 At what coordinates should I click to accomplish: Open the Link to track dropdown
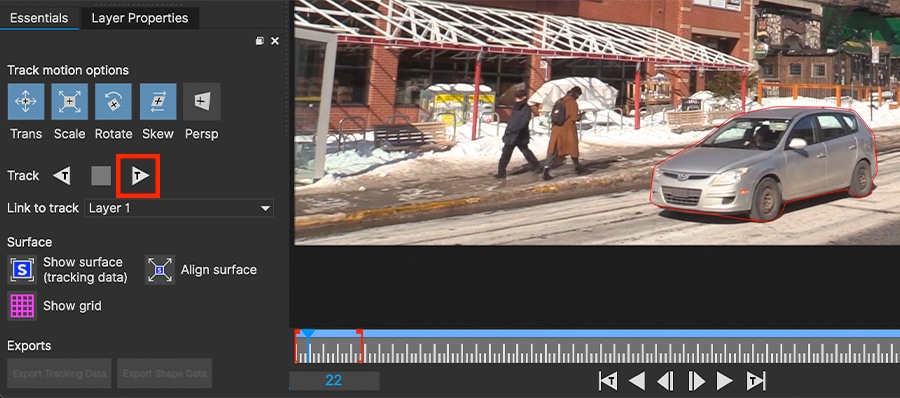(179, 208)
